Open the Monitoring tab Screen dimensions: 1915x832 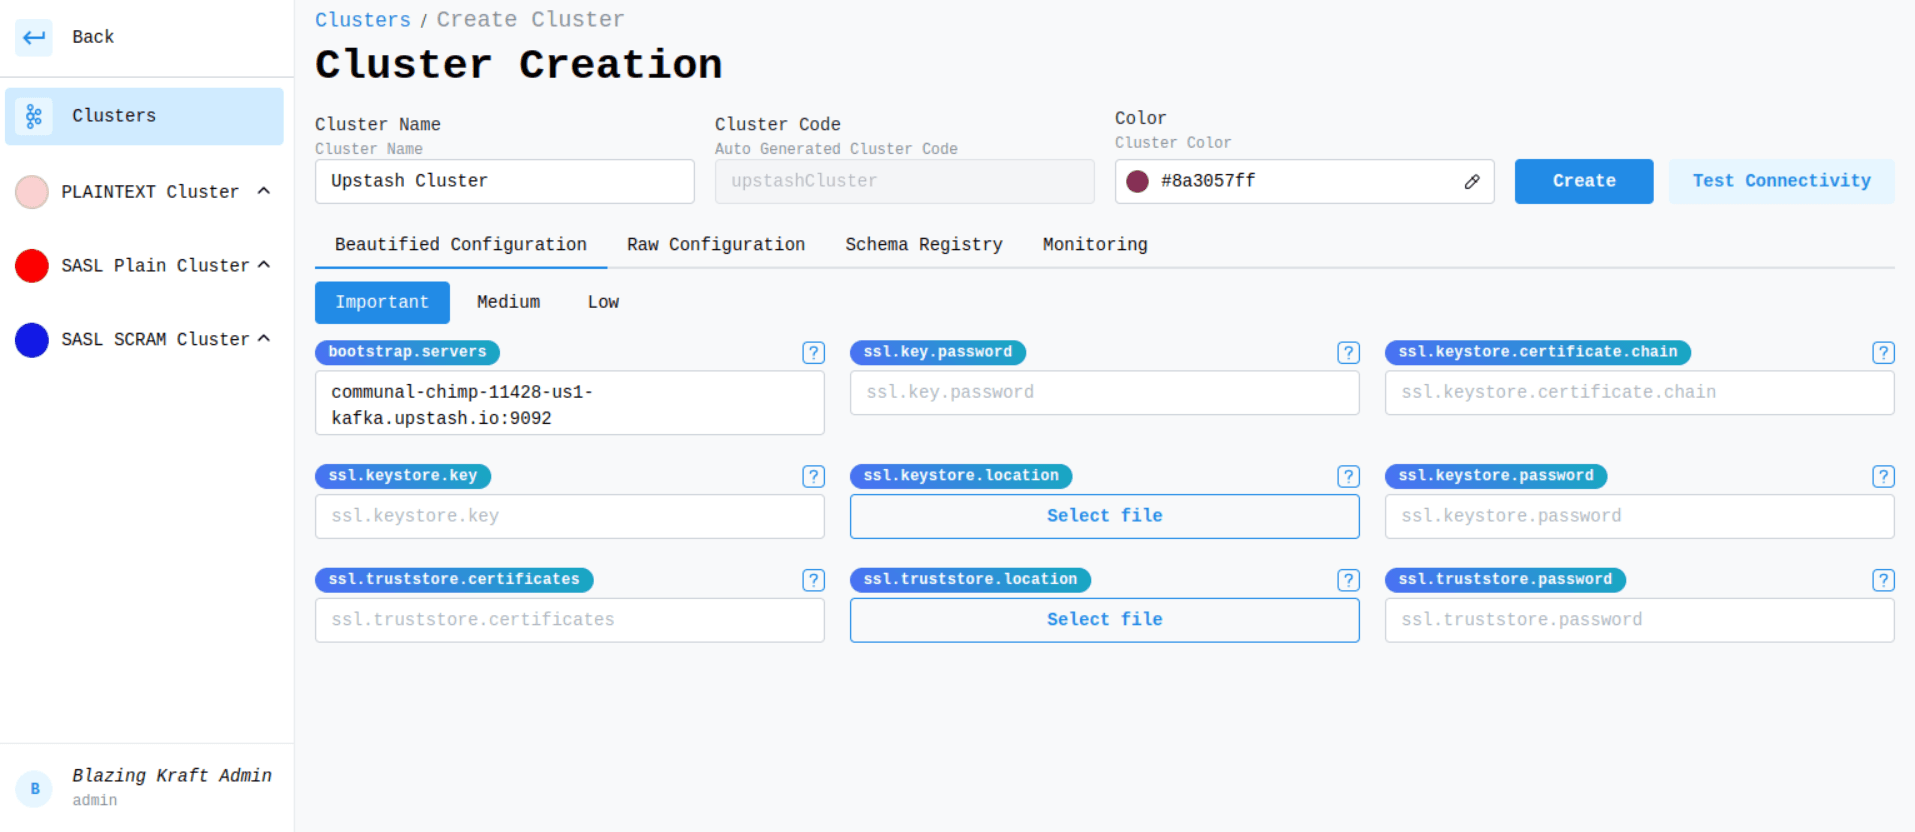1095,245
